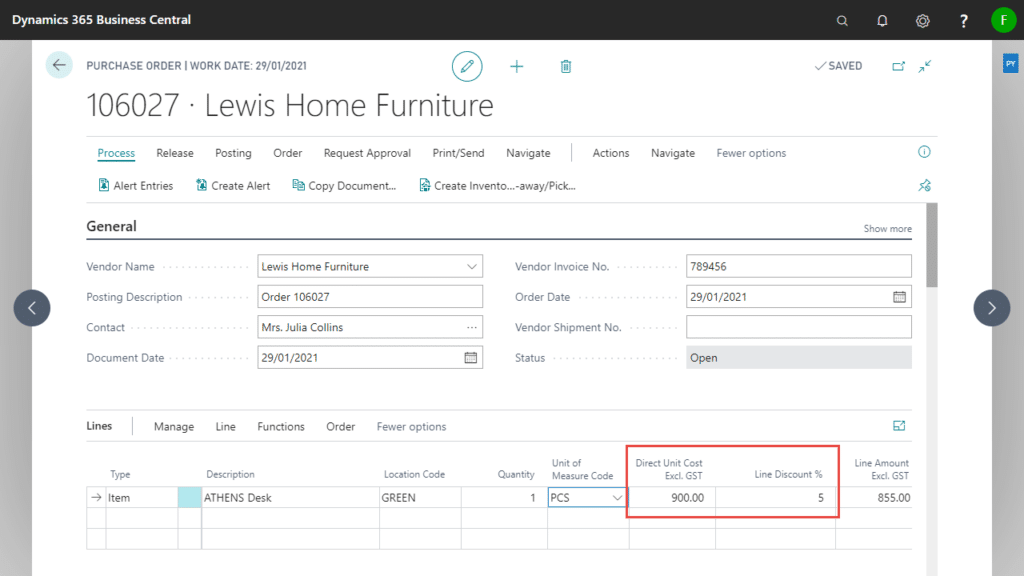This screenshot has width=1024, height=576.
Task: Open the Order Date calendar picker
Action: [x=899, y=296]
